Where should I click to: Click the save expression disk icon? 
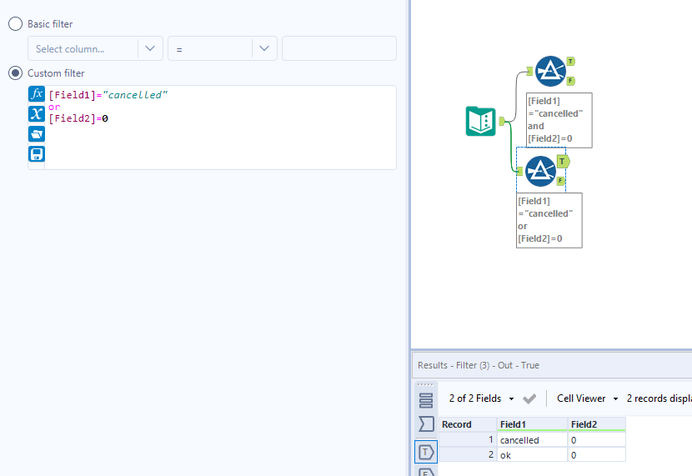(37, 154)
